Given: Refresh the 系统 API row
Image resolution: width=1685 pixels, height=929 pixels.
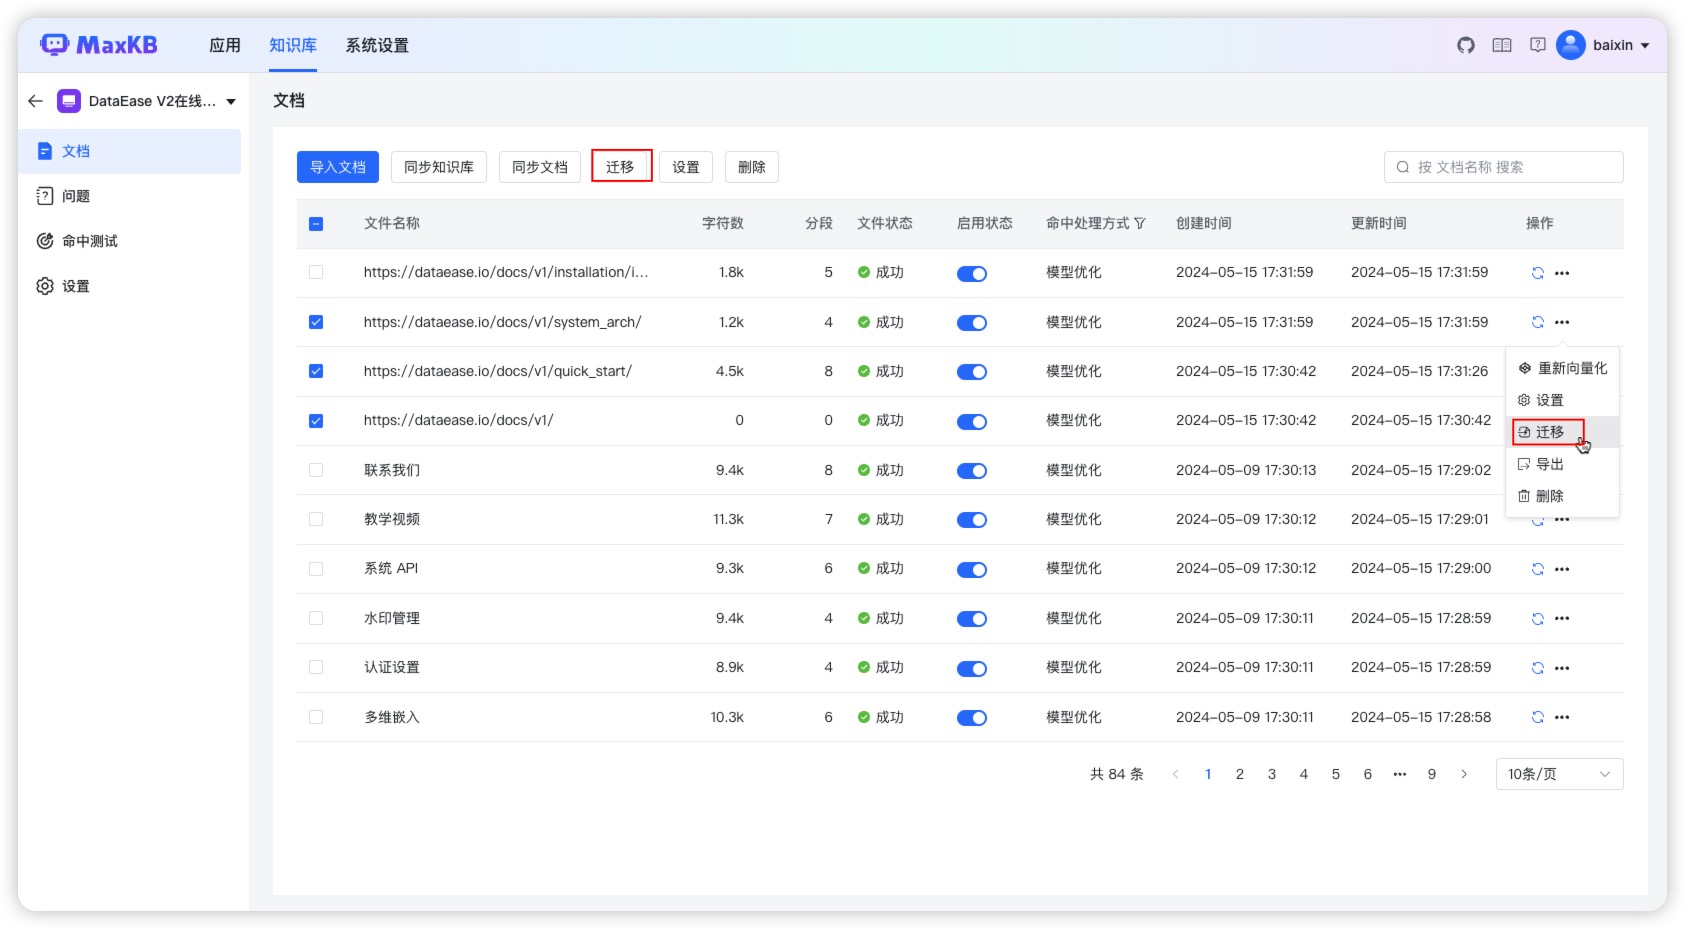Looking at the screenshot, I should [1538, 569].
